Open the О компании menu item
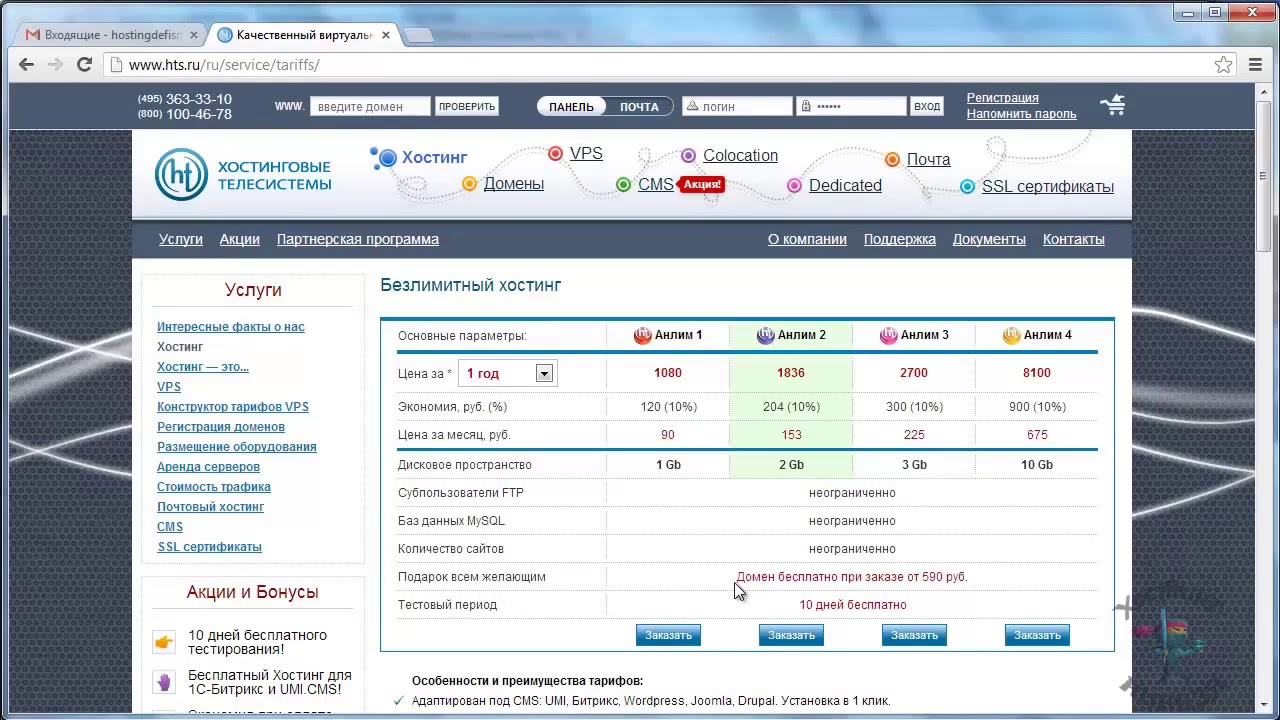The width and height of the screenshot is (1280, 720). pyautogui.click(x=807, y=239)
